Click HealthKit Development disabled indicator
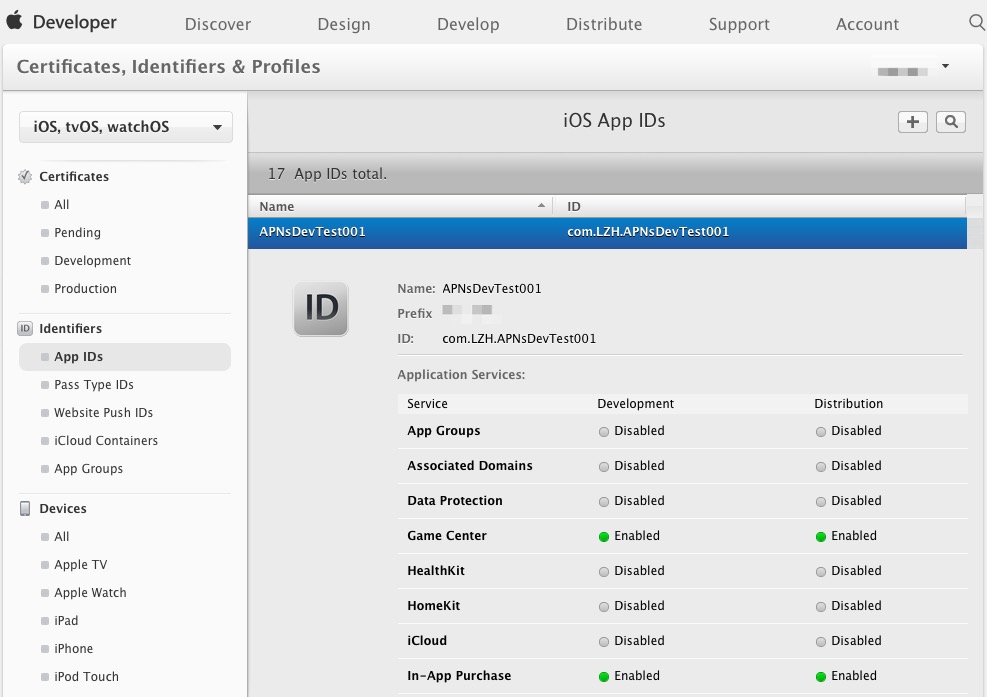The image size is (987, 697). (604, 572)
